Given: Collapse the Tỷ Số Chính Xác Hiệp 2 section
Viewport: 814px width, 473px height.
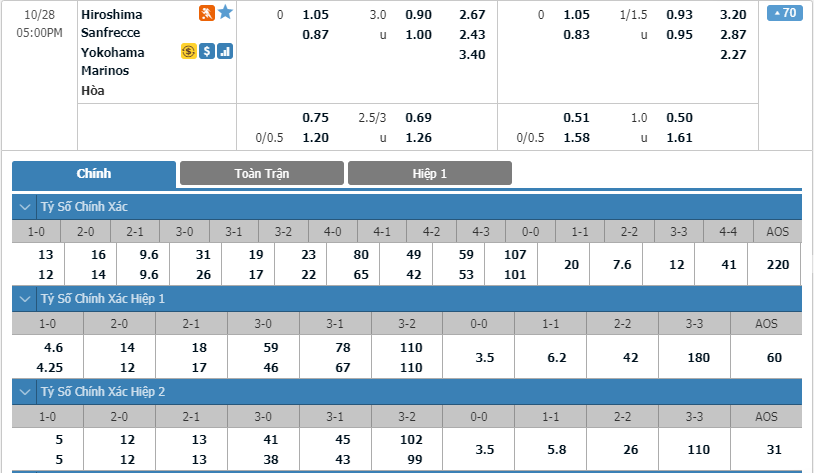Looking at the screenshot, I should pos(24,392).
